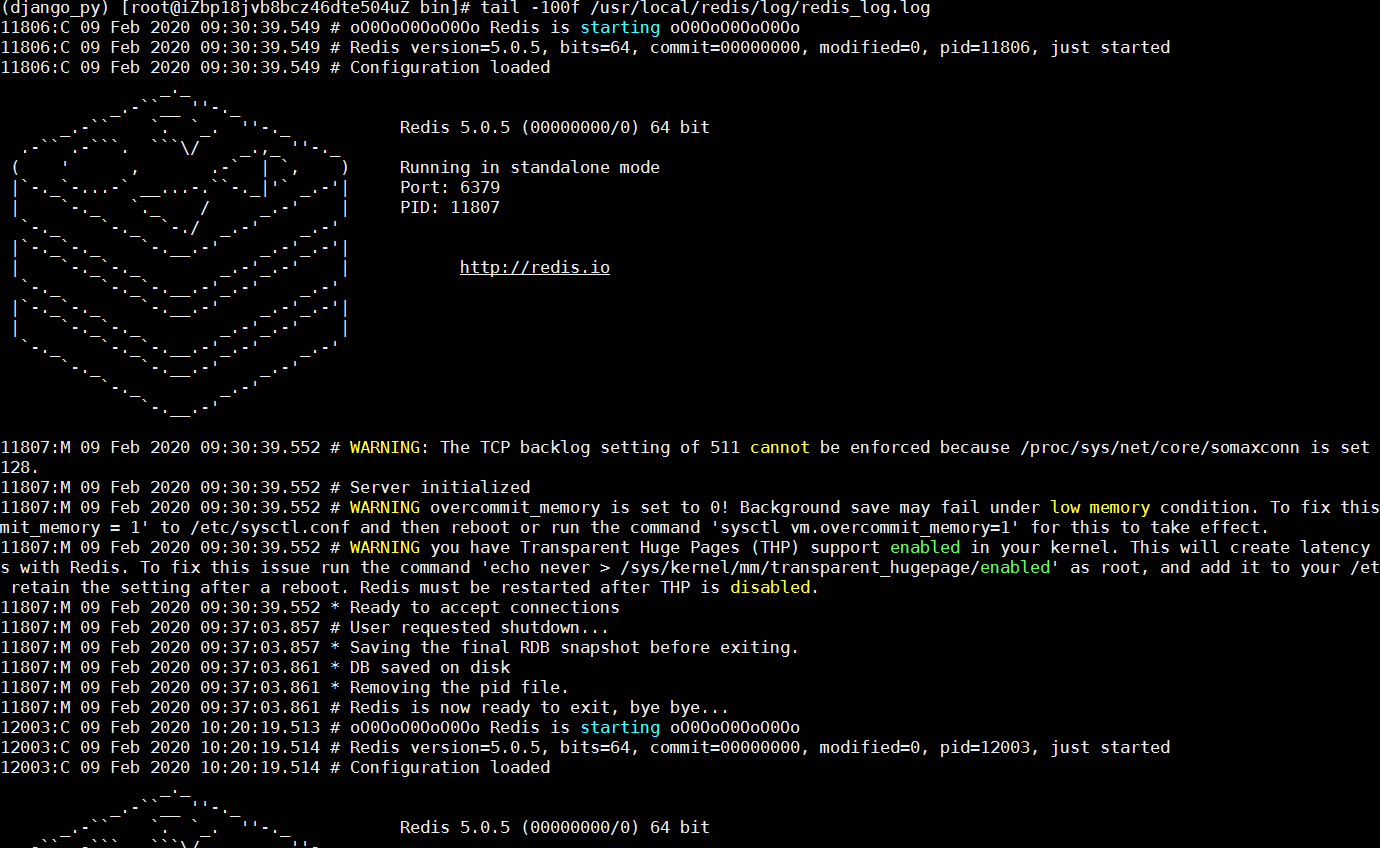Click 'PID: 11807' text

(450, 207)
